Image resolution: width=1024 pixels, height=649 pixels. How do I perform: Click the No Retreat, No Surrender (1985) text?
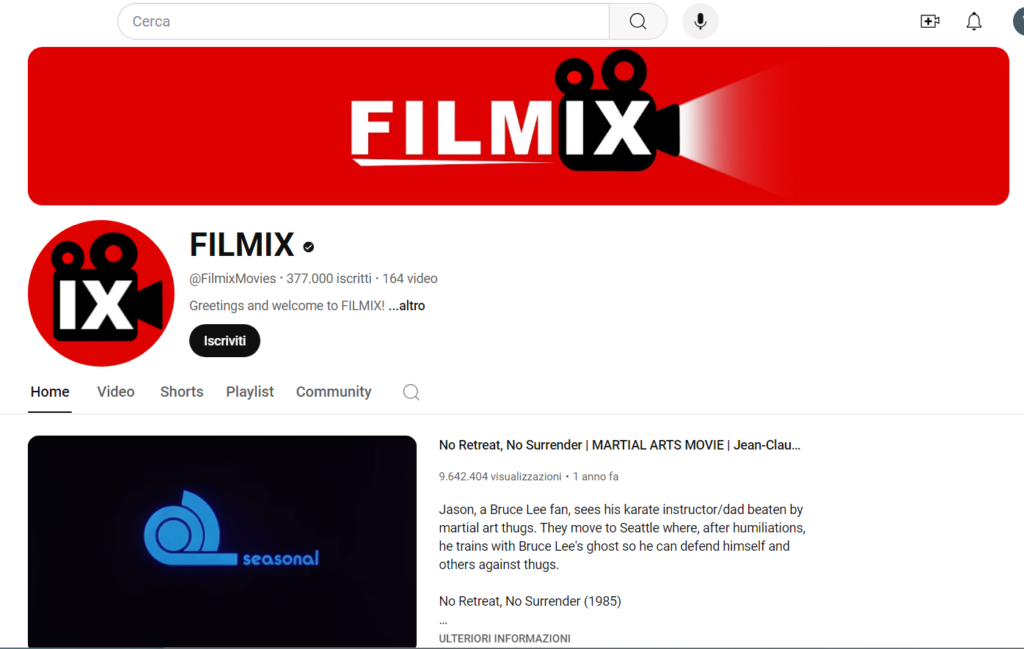pos(530,601)
